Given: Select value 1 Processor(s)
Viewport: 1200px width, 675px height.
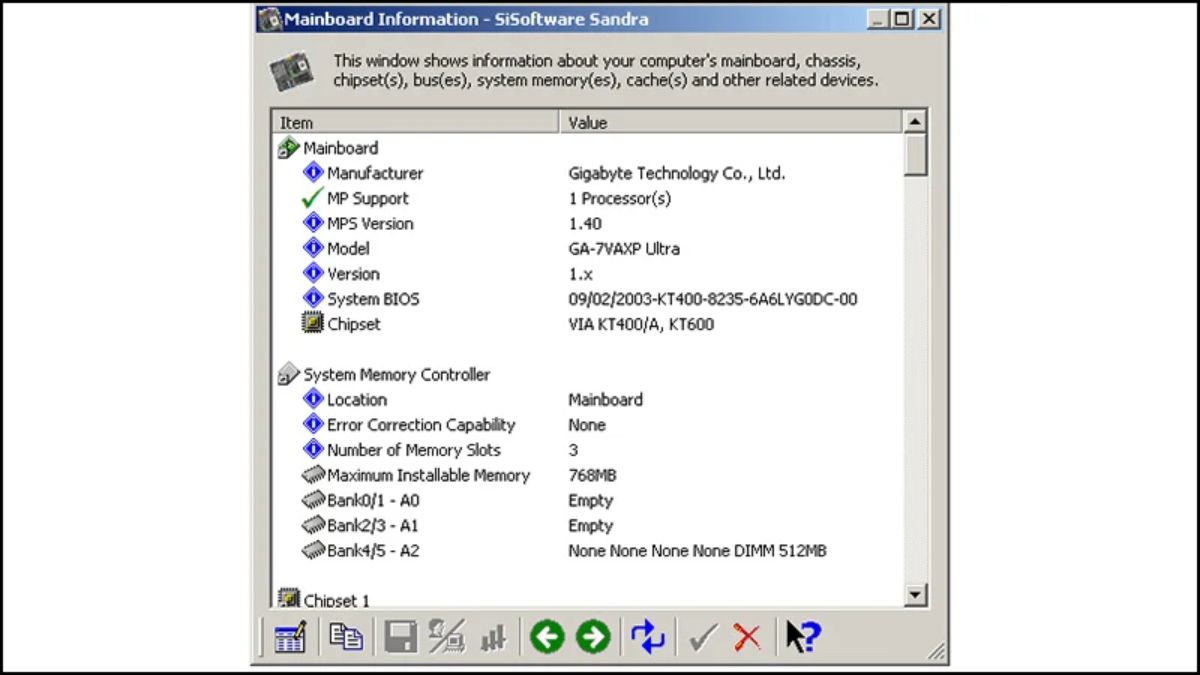Looking at the screenshot, I should 619,198.
